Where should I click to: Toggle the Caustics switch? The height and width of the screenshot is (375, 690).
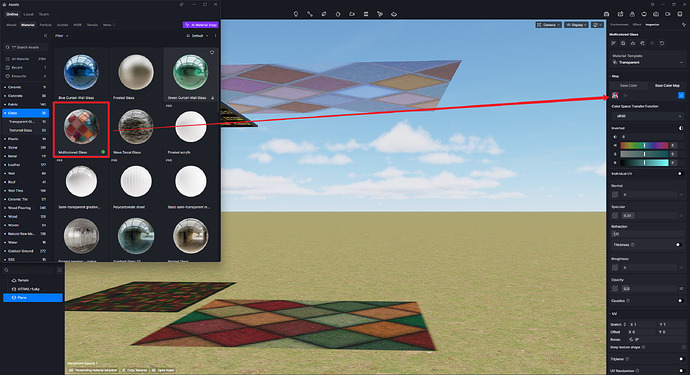click(680, 301)
